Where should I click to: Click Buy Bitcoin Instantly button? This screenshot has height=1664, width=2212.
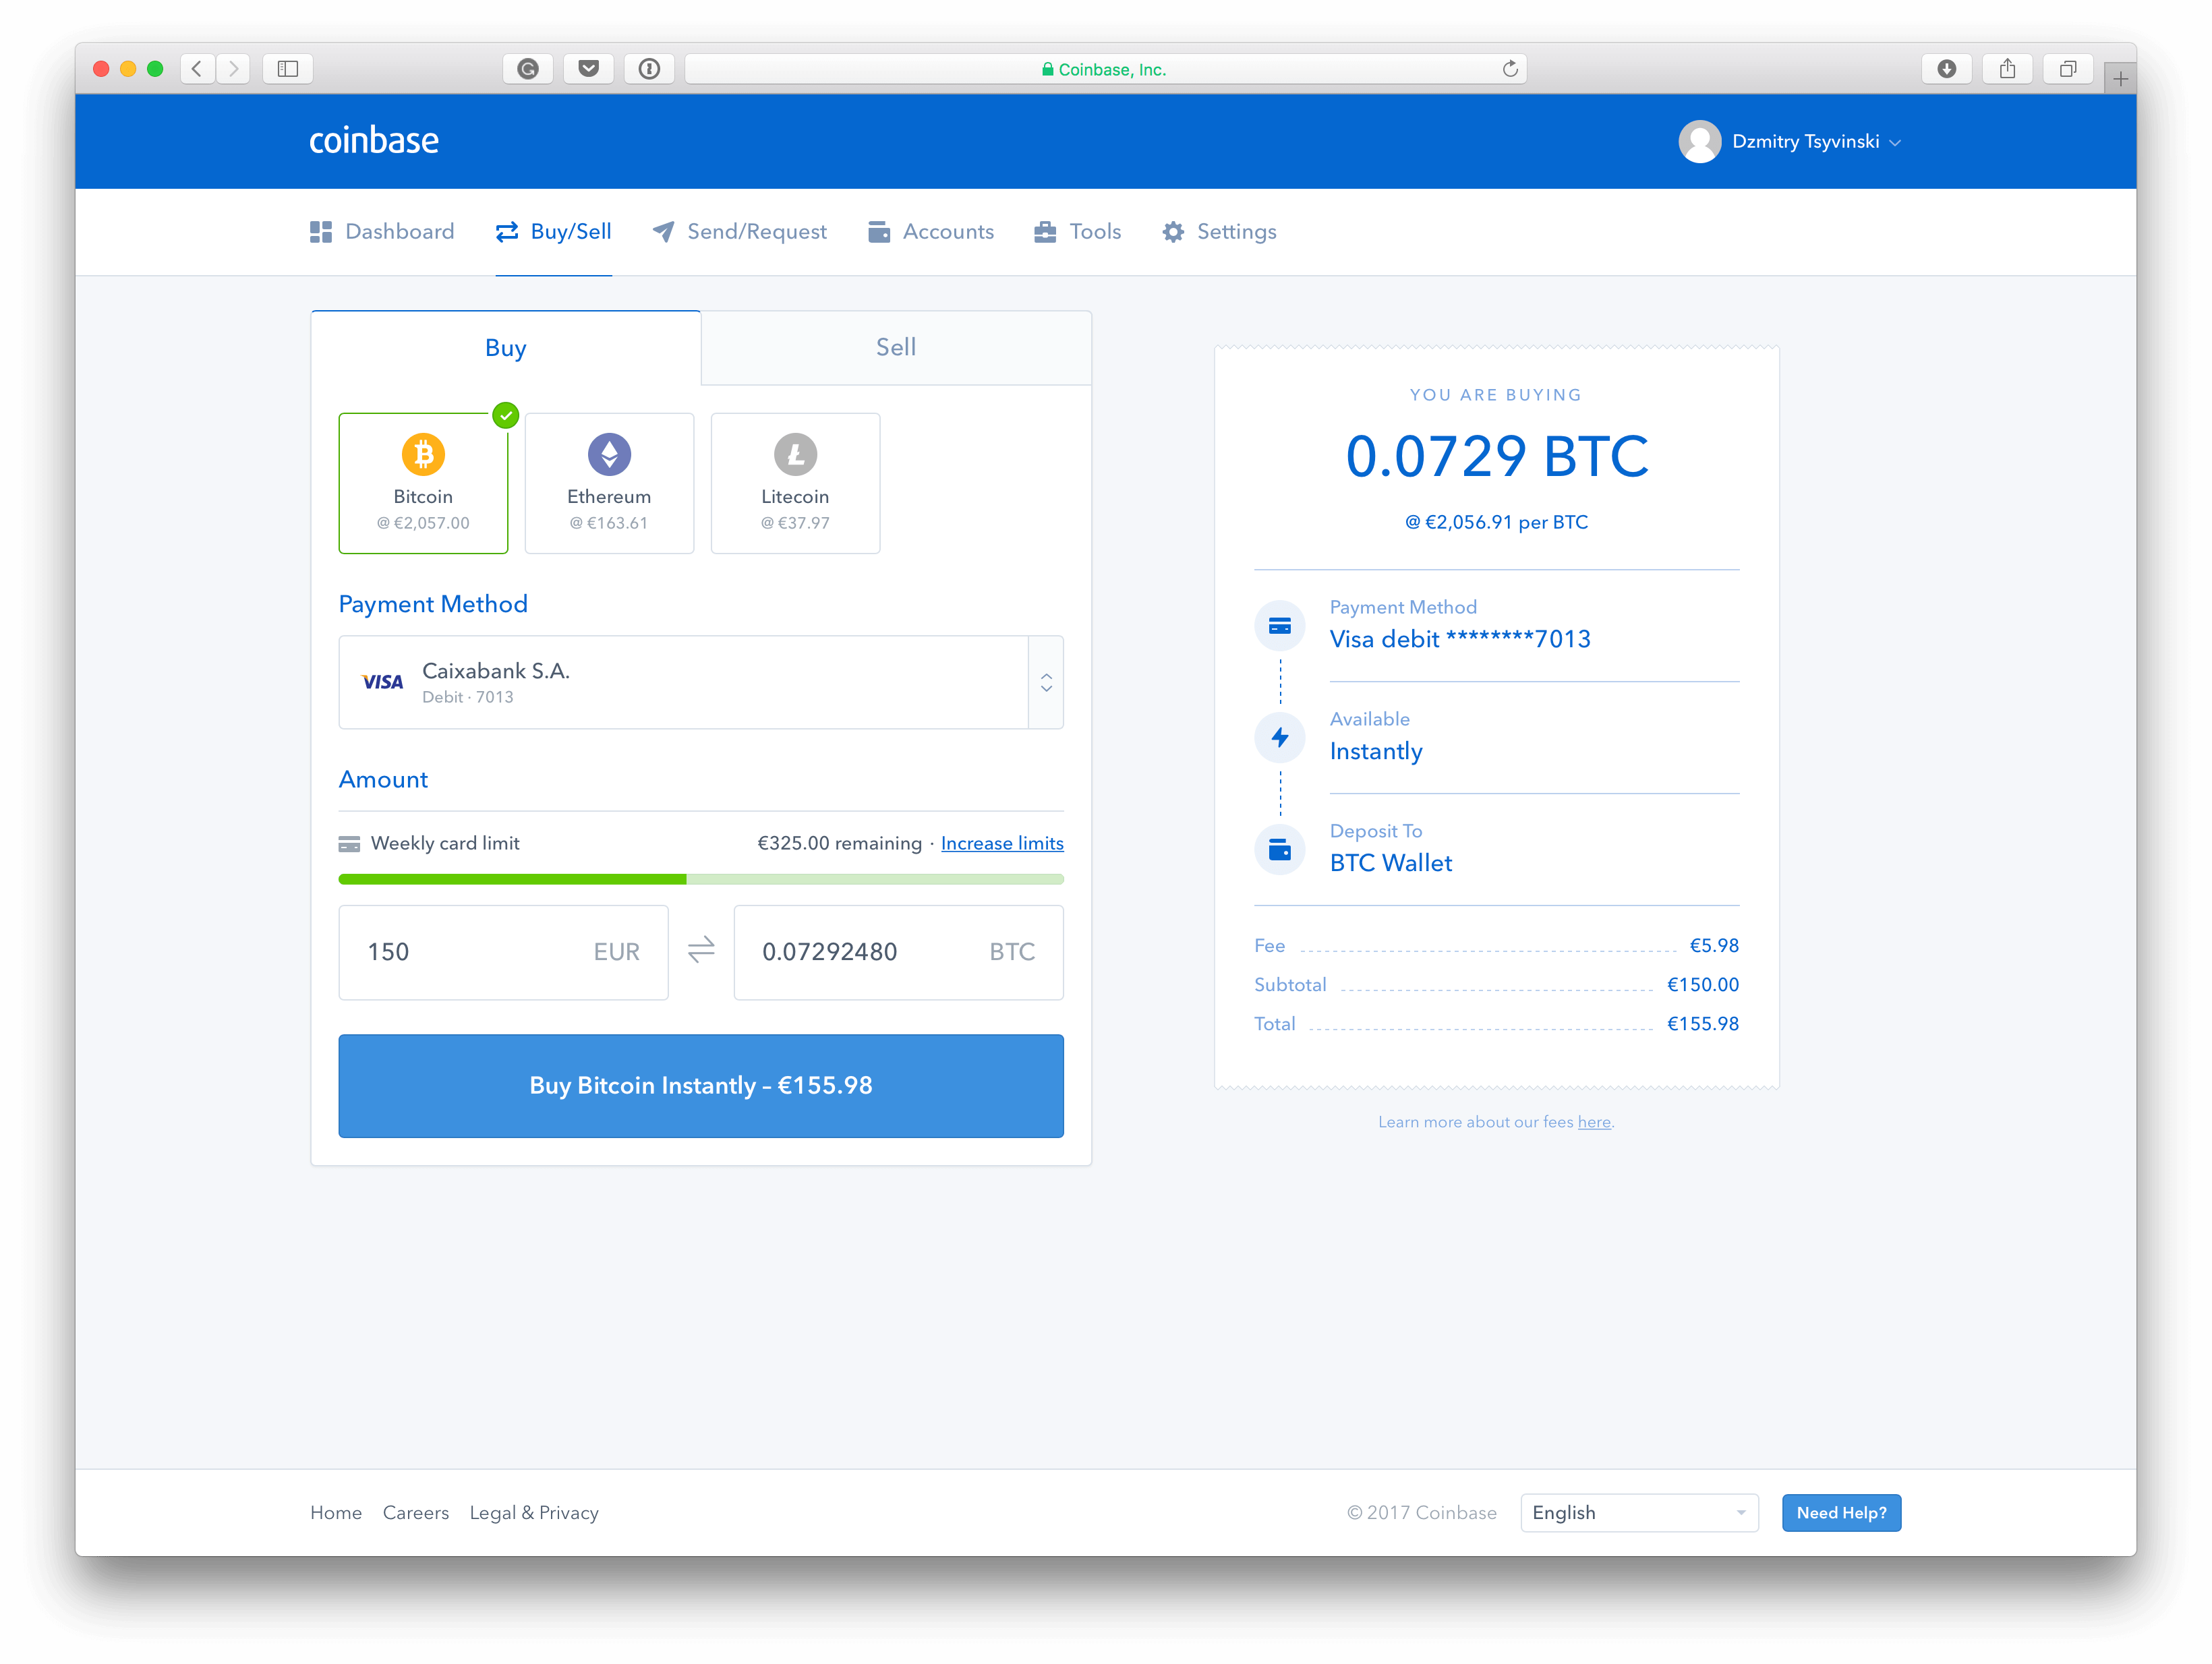click(701, 1085)
